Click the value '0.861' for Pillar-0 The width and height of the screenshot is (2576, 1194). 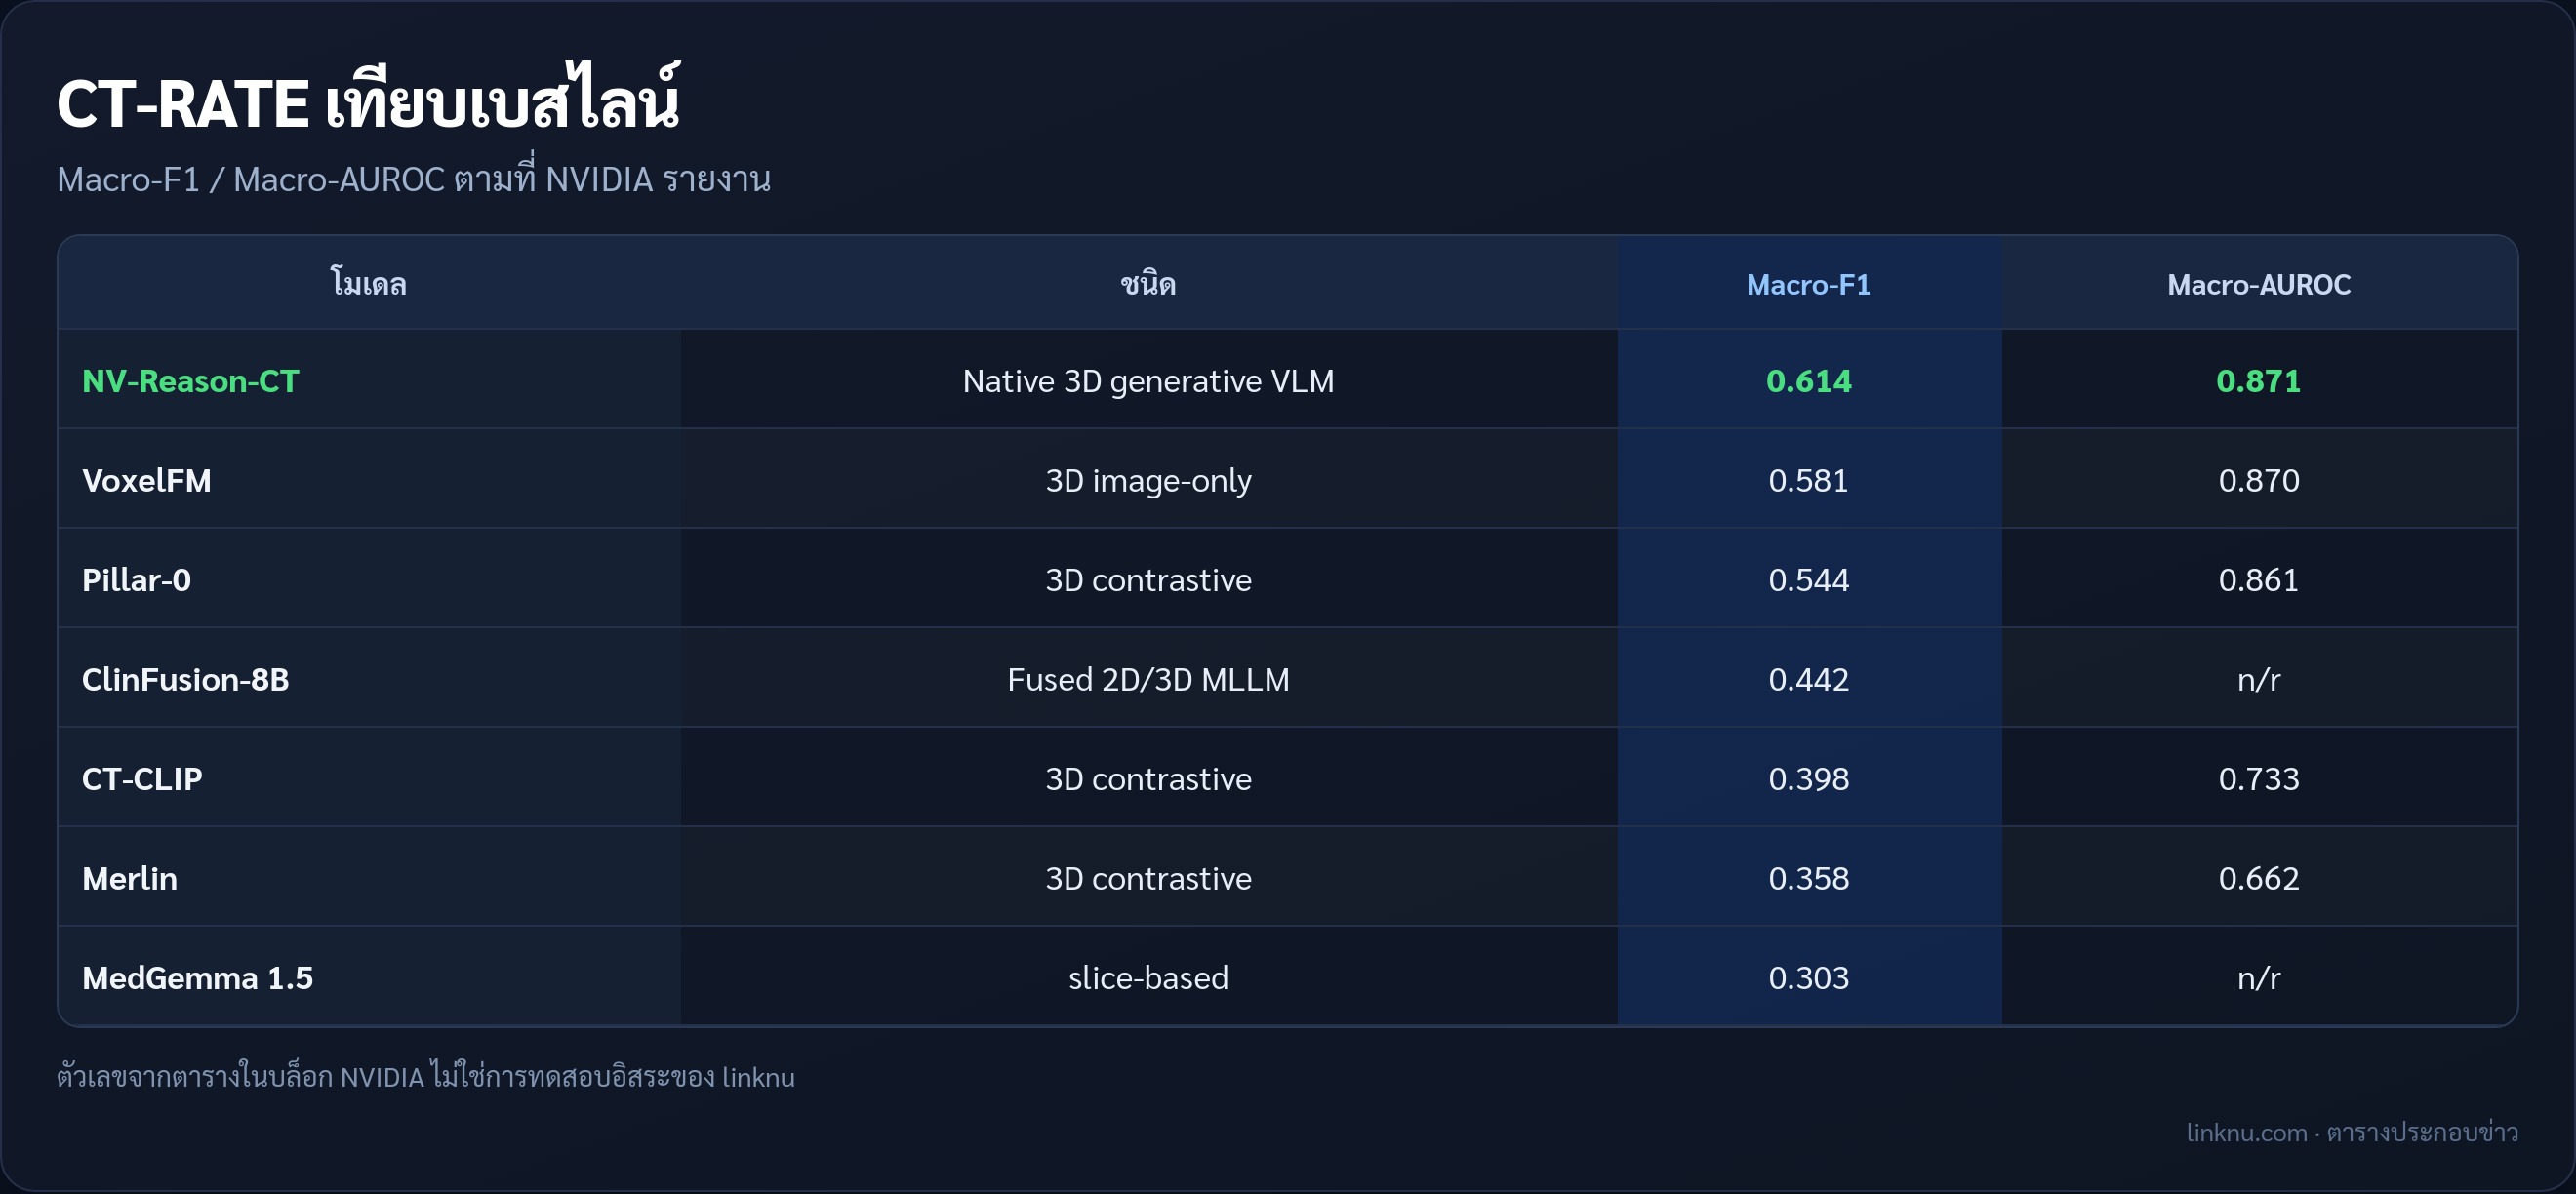pyautogui.click(x=2259, y=580)
